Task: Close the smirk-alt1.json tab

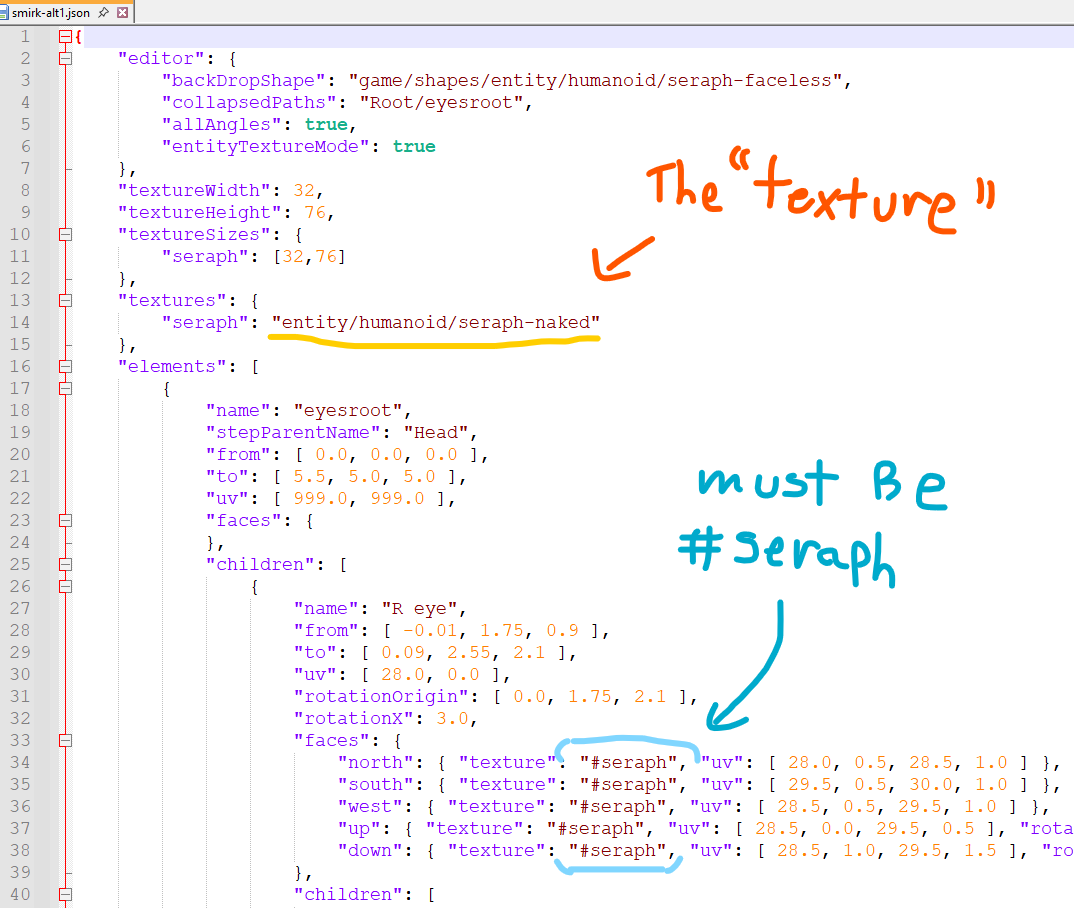Action: coord(122,13)
